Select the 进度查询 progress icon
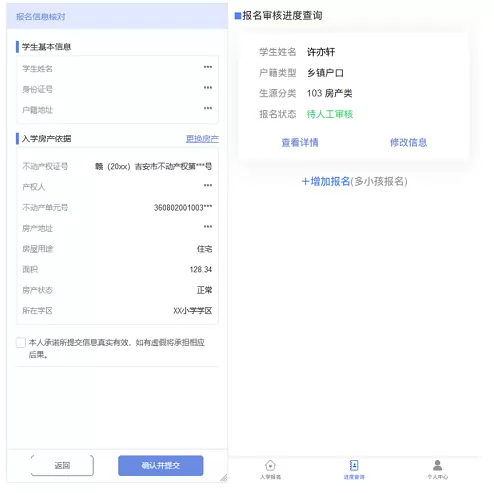The height and width of the screenshot is (493, 494). 354,465
